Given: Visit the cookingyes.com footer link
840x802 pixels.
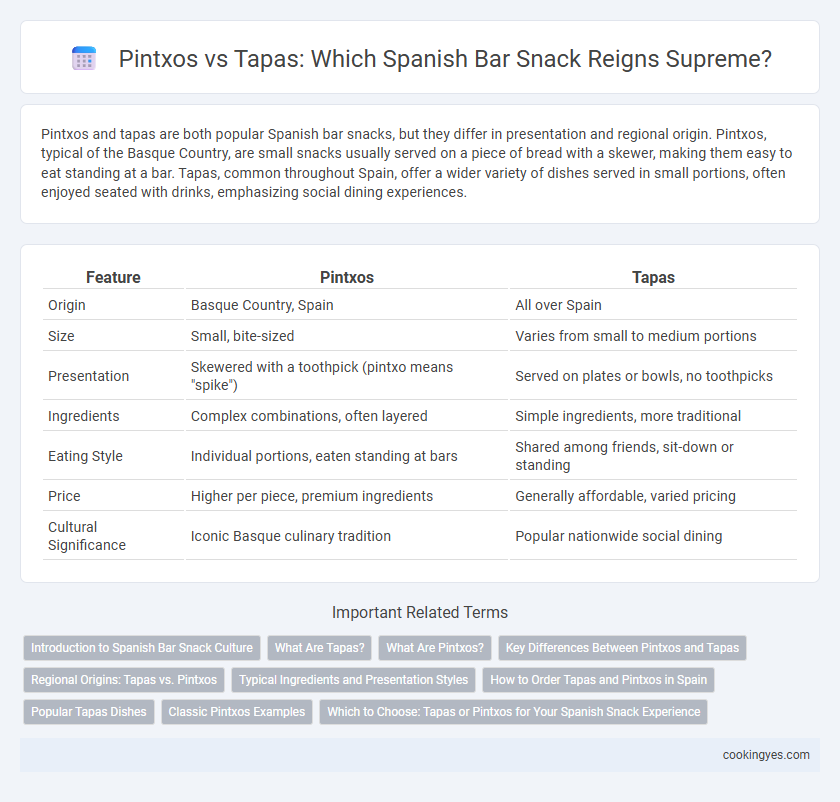Looking at the screenshot, I should tap(766, 755).
